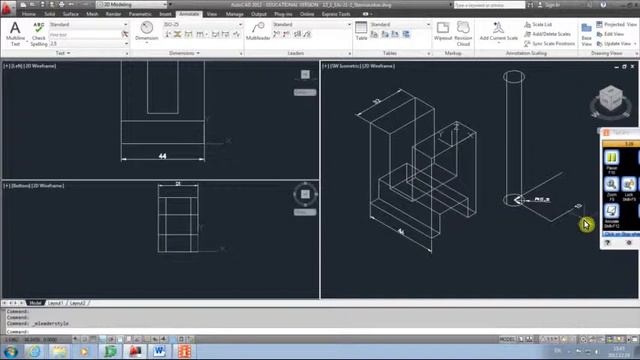Open the text style Standard dropdown
Image resolution: width=640 pixels, height=360 pixels.
89,24
